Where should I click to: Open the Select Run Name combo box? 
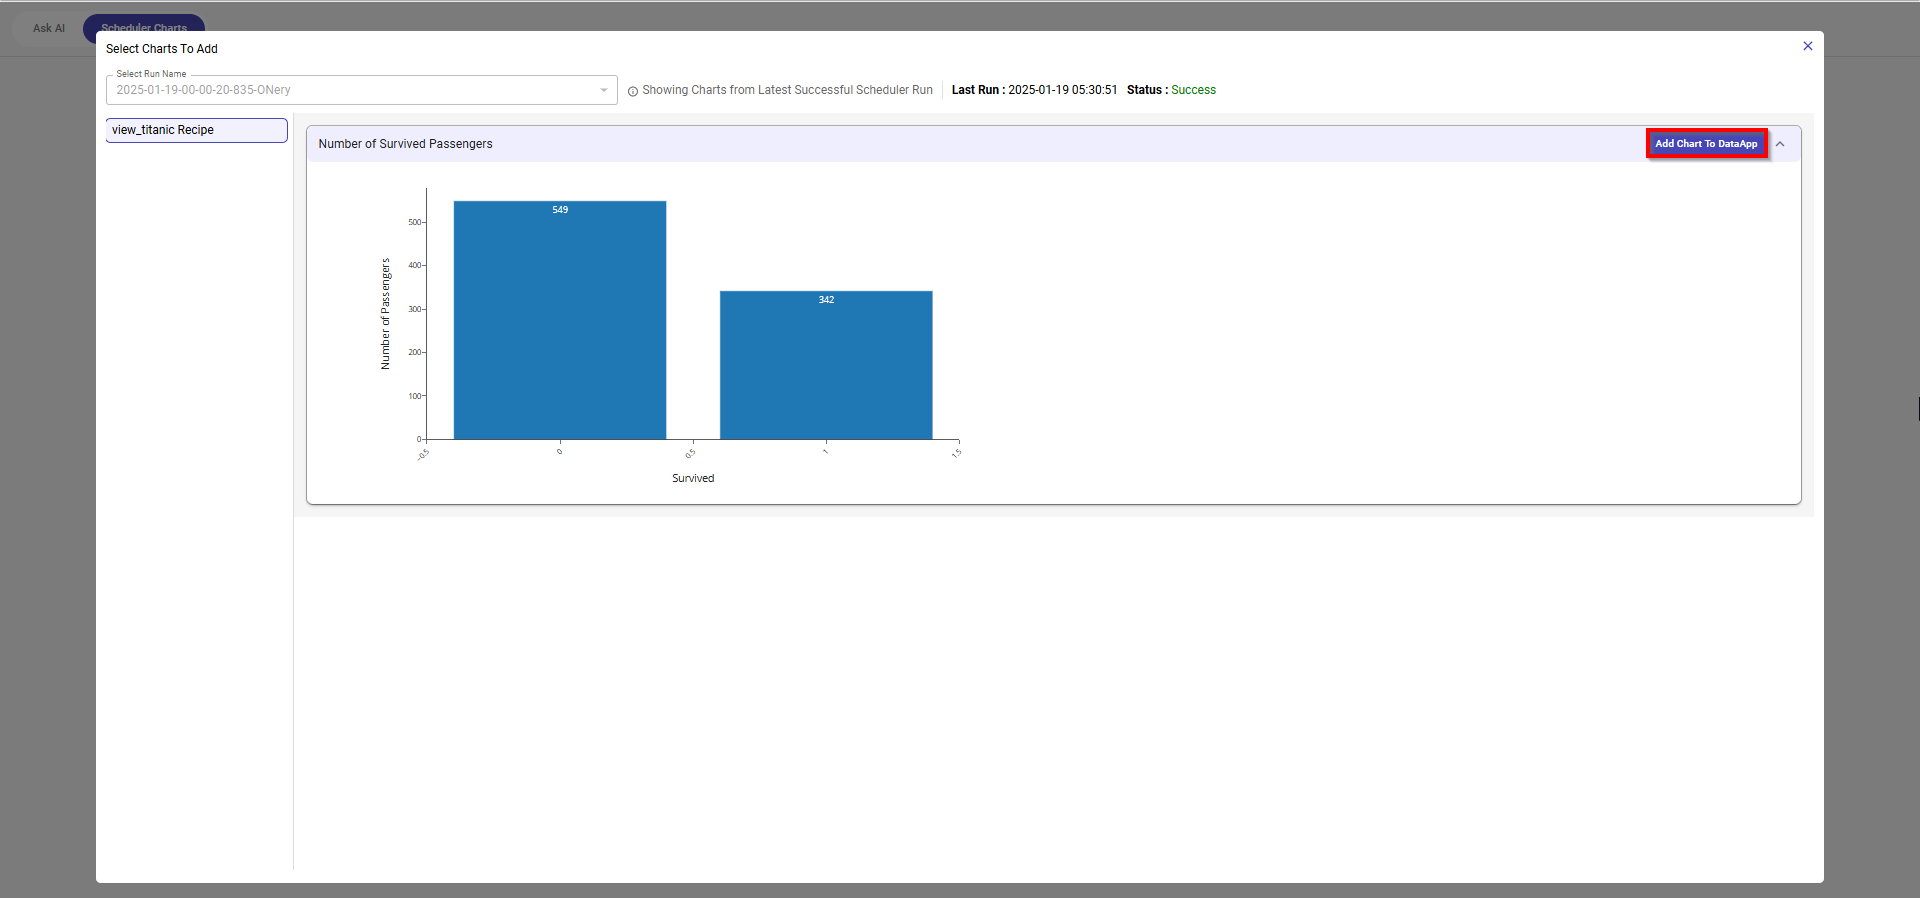click(350, 90)
